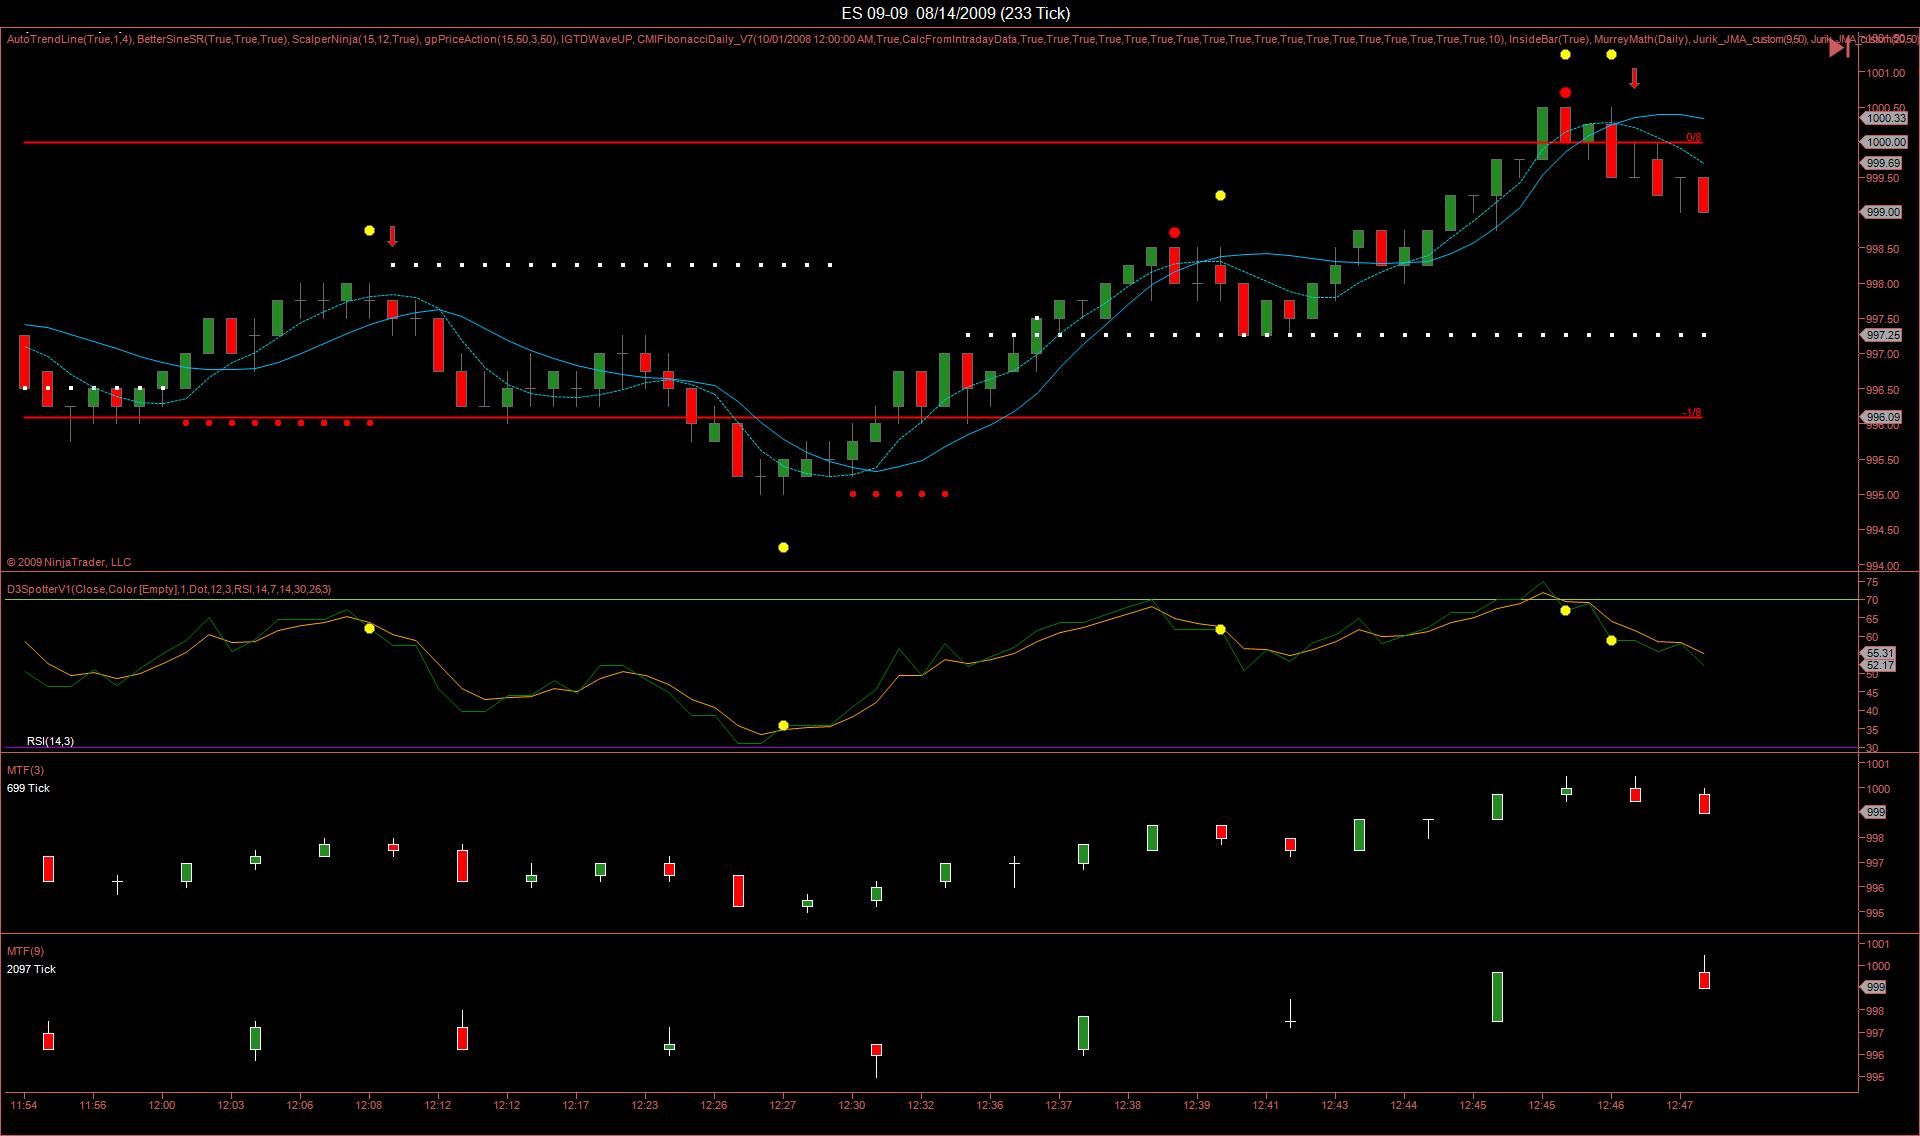
Task: Click the 995.00 price axis label
Action: point(1882,495)
